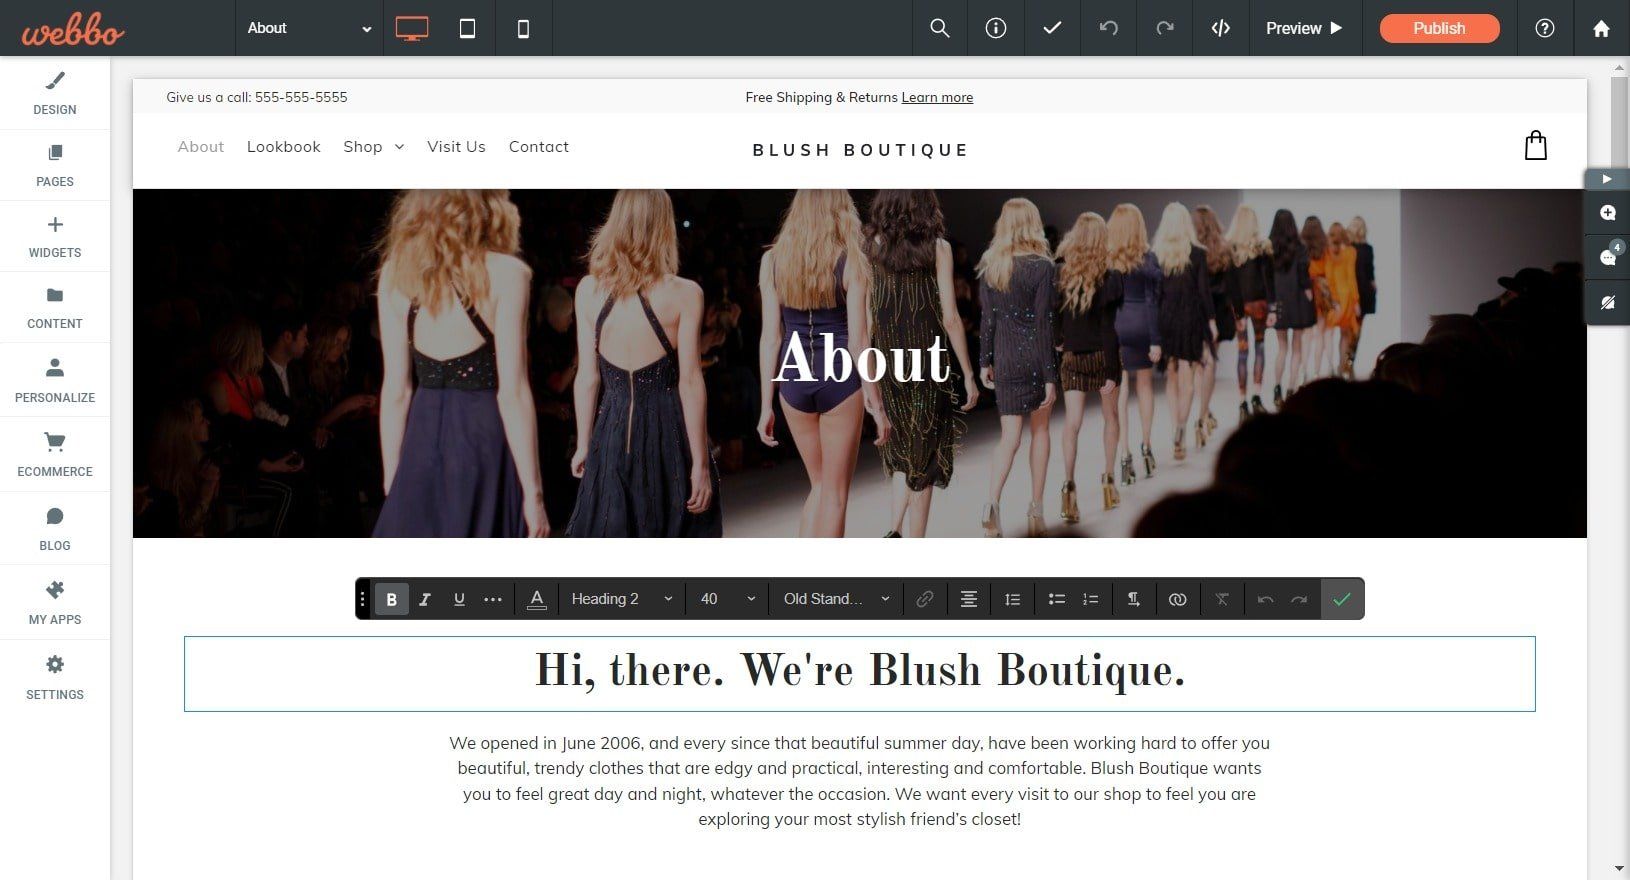Open the developer code editor icon
1630x880 pixels.
coord(1220,28)
